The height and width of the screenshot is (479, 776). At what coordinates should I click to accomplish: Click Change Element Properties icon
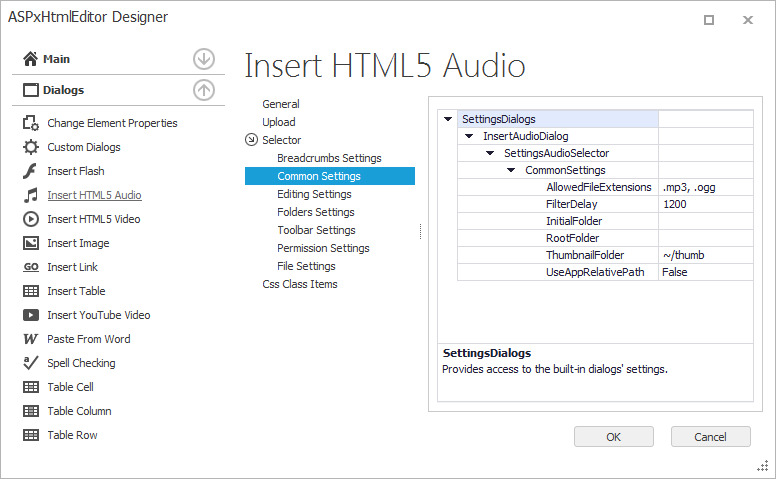point(31,123)
